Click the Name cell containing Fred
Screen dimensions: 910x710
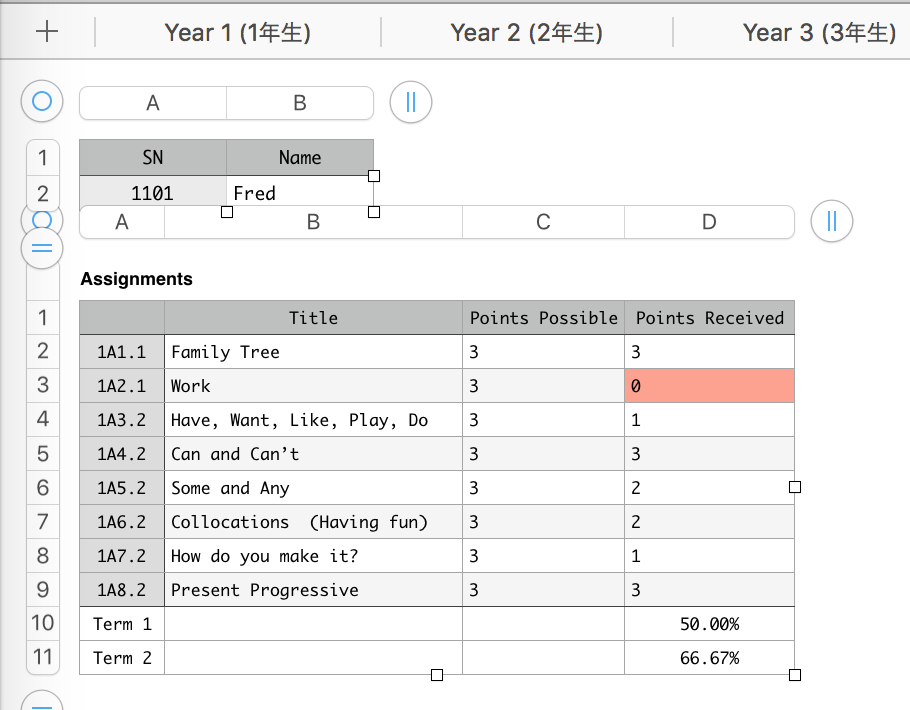click(300, 192)
